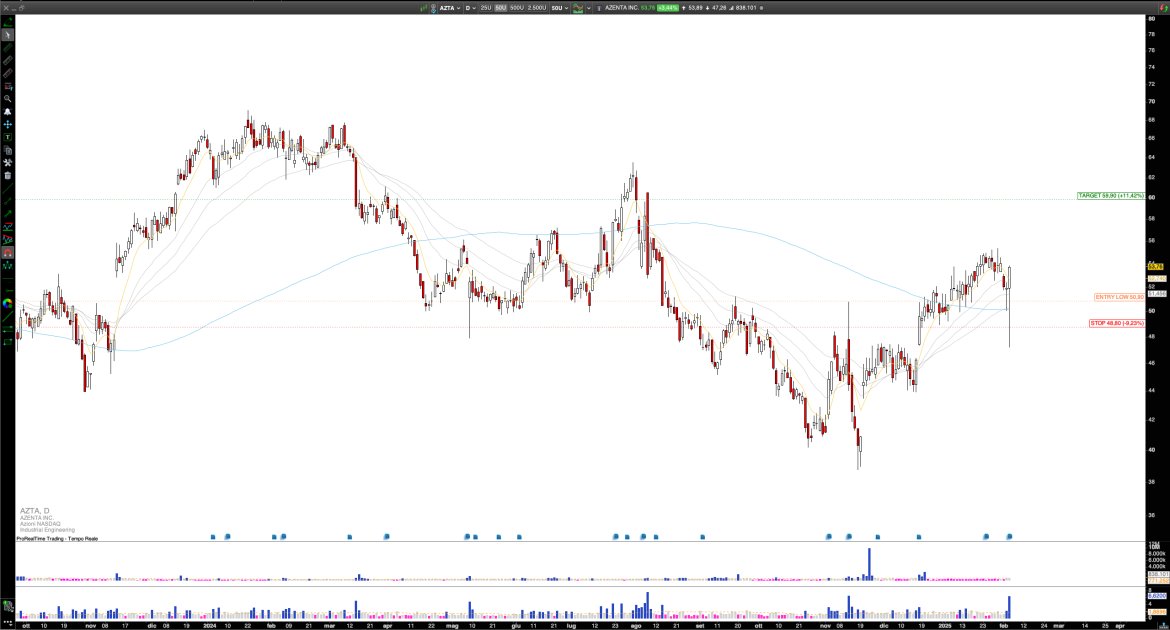The image size is (1170, 630).
Task: Toggle the 2.500U units button
Action: coord(536,9)
